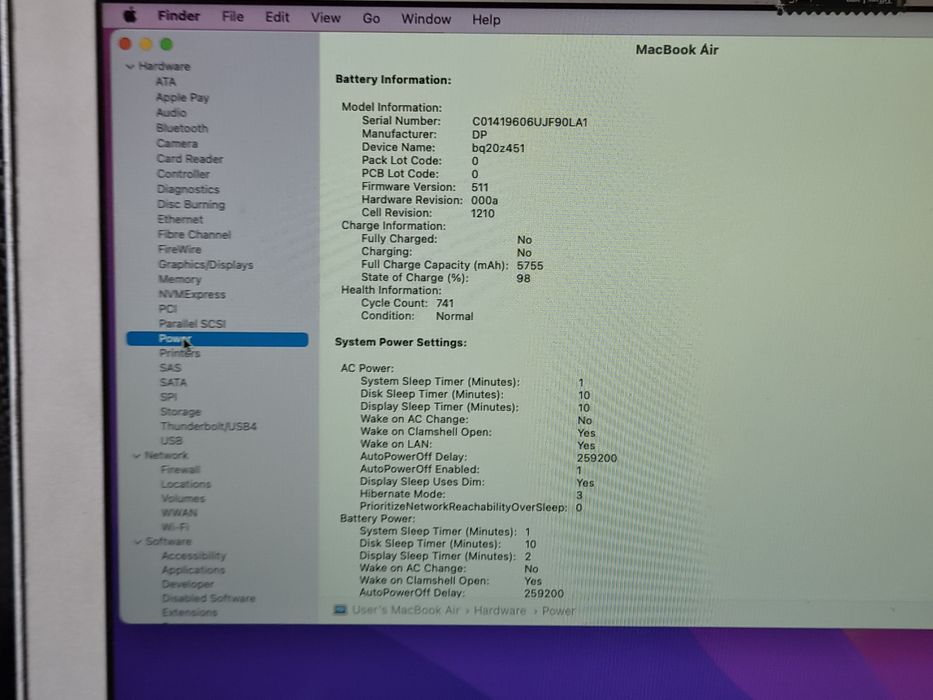Select USB in sidebar
Viewport: 933px width, 700px height.
click(171, 441)
